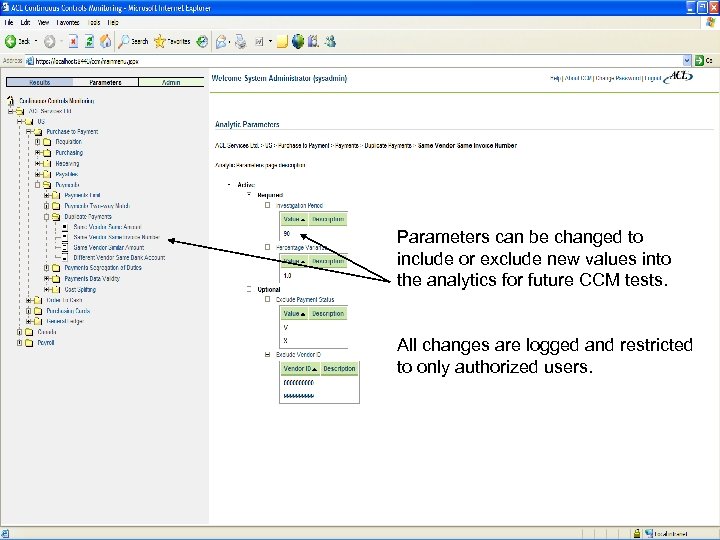Expand the Order to Cash node
Image resolution: width=720 pixels, height=540 pixels.
click(29, 300)
